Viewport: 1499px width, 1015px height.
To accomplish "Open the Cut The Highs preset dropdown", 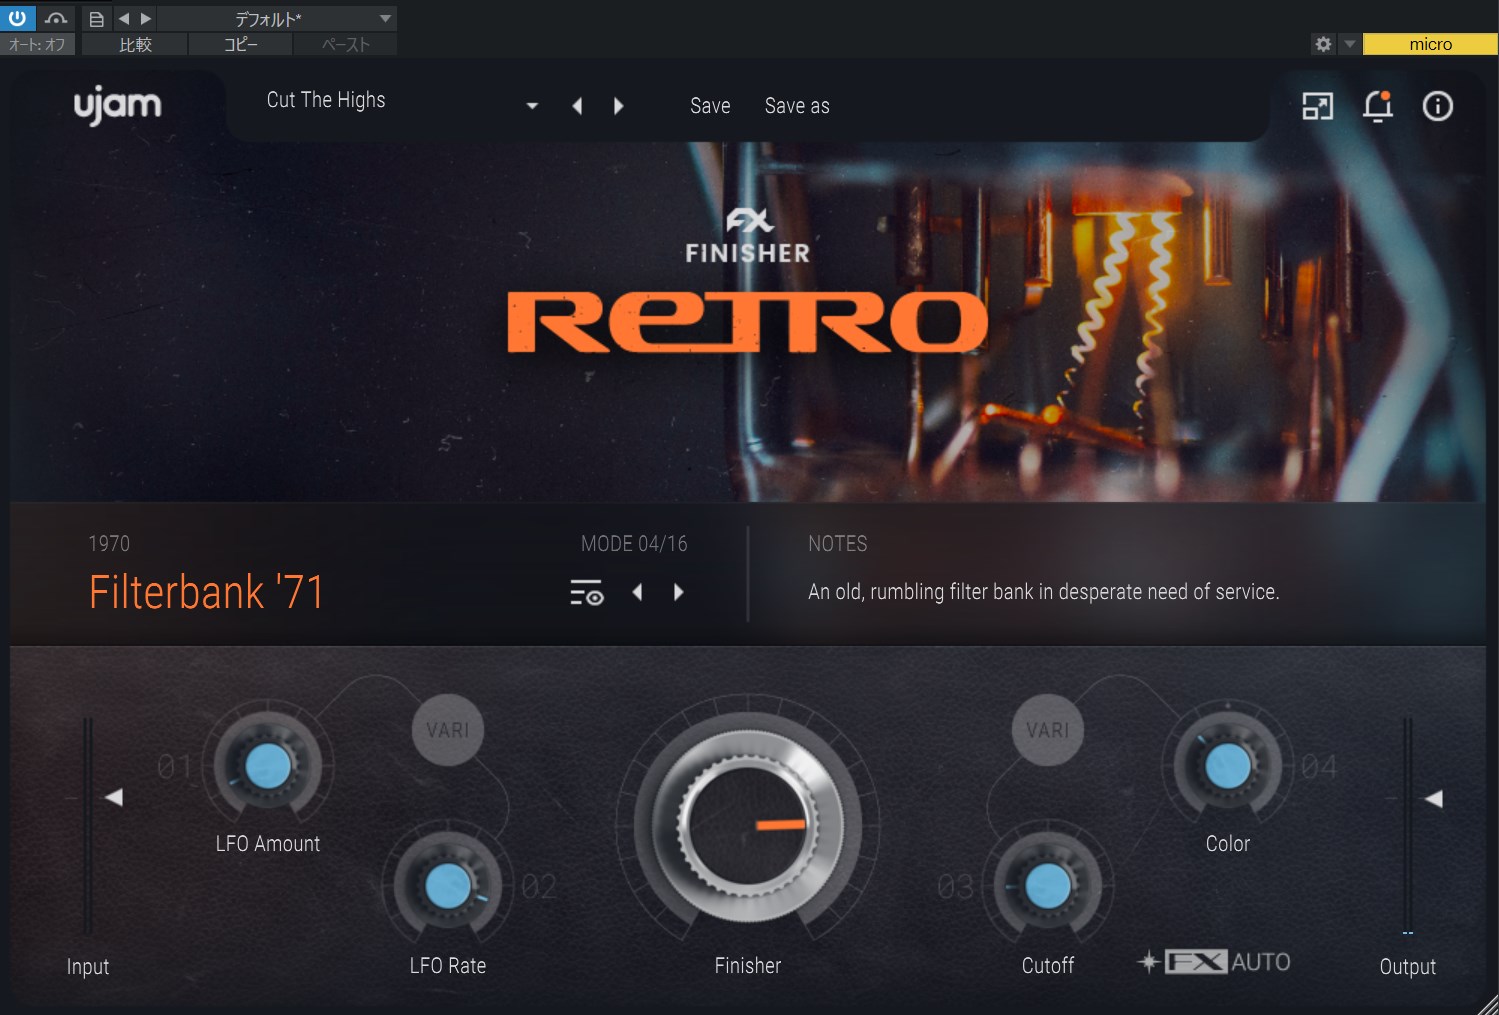I will click(x=532, y=106).
